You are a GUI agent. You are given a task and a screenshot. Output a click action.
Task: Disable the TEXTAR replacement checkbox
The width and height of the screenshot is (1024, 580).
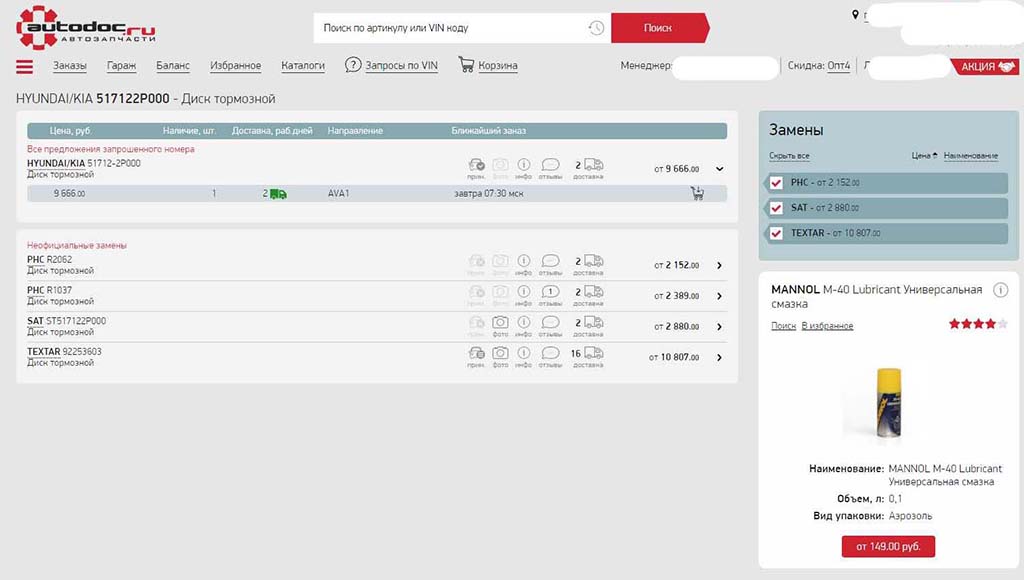click(776, 233)
